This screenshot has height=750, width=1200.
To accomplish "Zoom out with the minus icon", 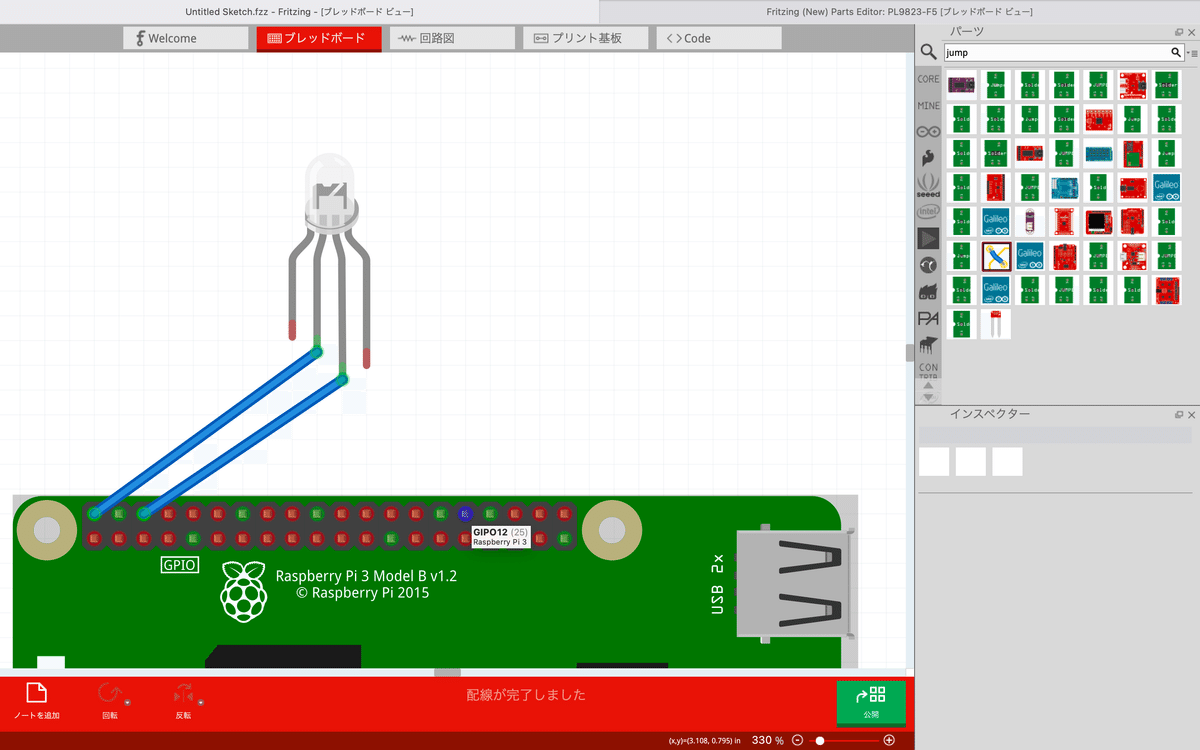I will coord(797,740).
